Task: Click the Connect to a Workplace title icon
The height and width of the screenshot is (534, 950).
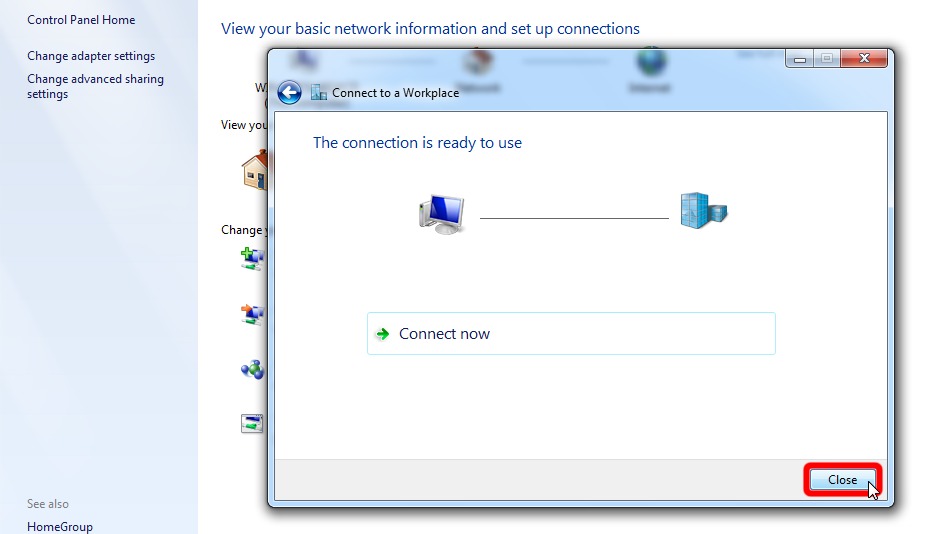Action: pyautogui.click(x=319, y=93)
